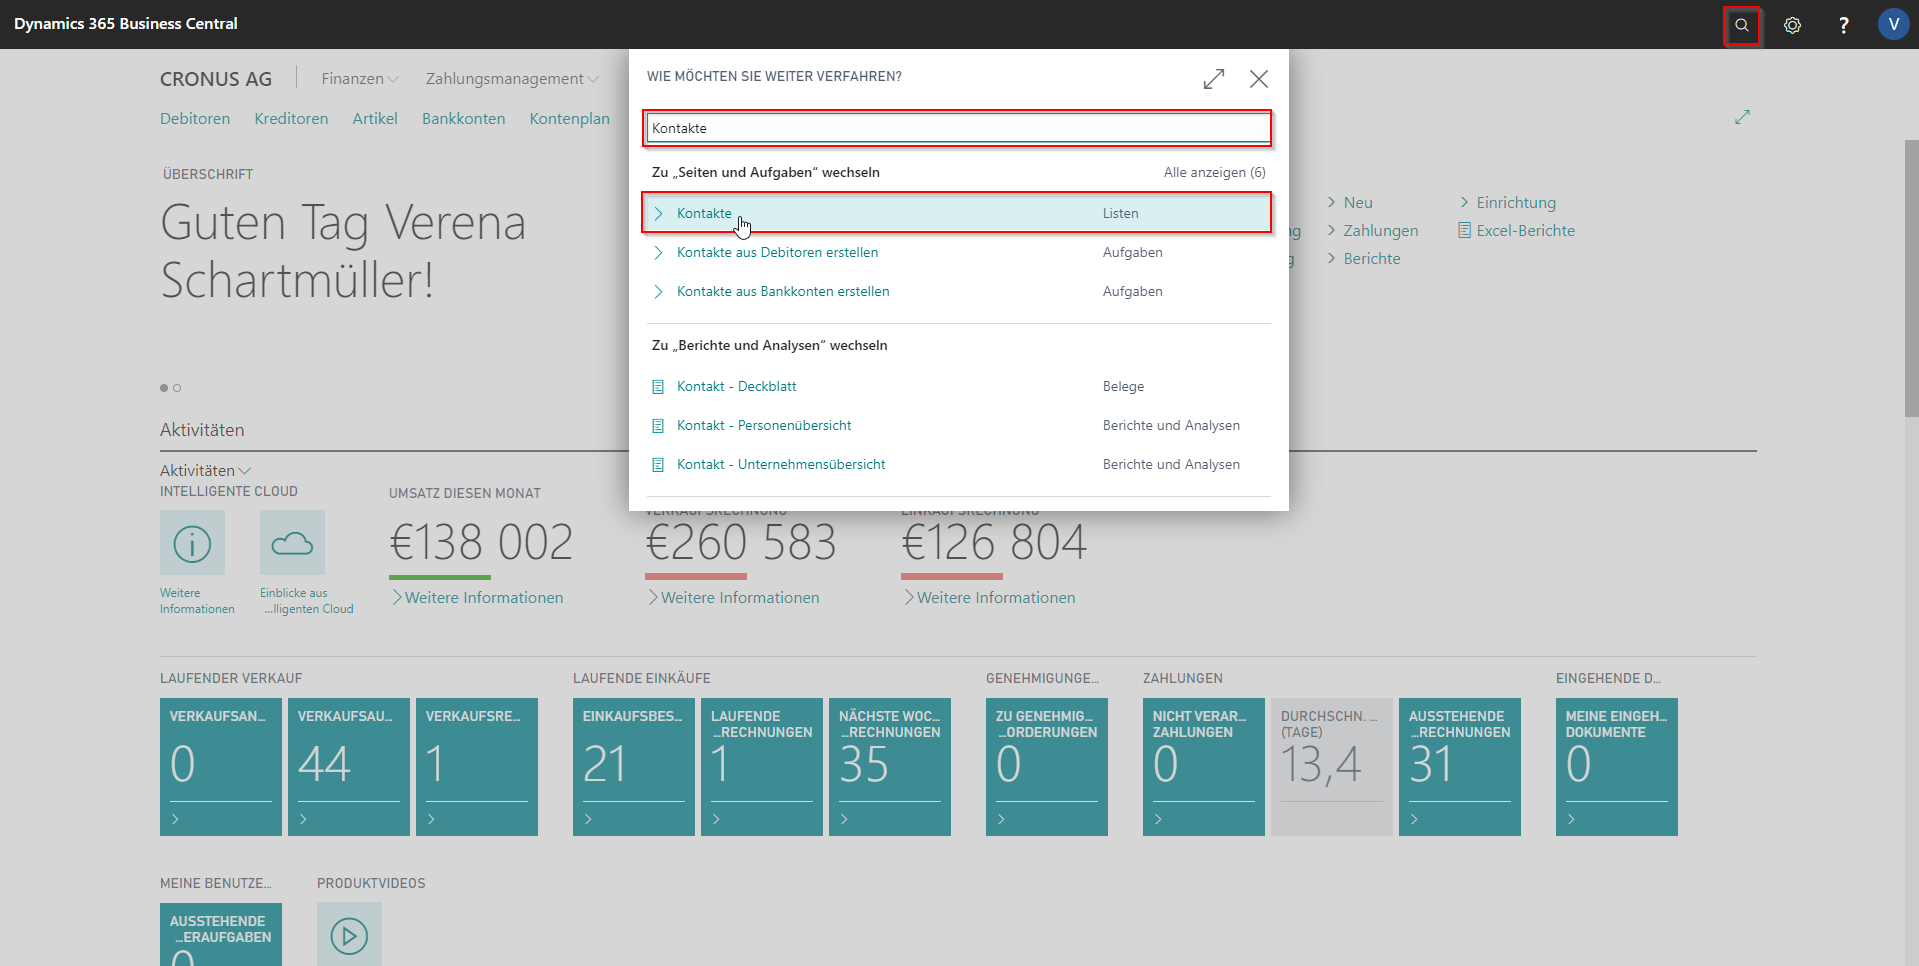Open Weitere Informationen under €138 002
This screenshot has height=966, width=1919.
477,597
